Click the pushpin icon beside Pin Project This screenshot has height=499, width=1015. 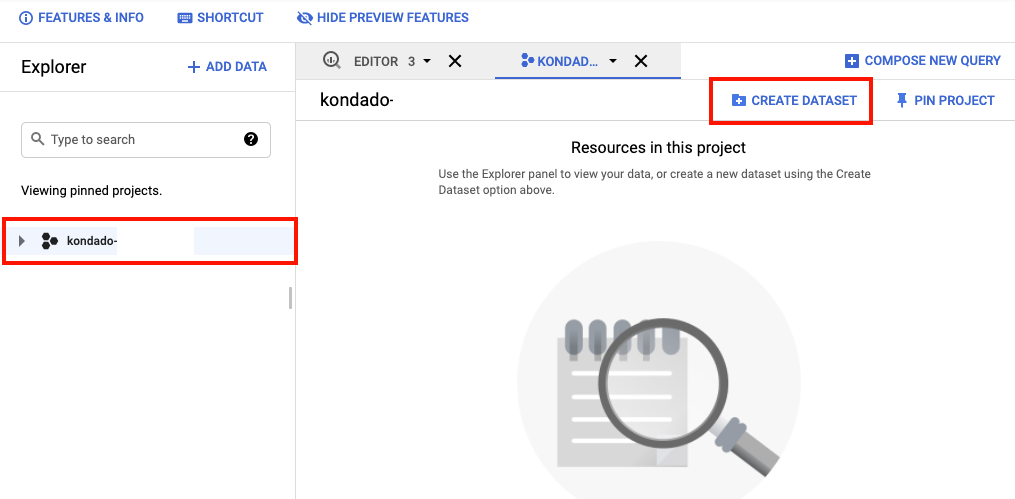pos(902,101)
